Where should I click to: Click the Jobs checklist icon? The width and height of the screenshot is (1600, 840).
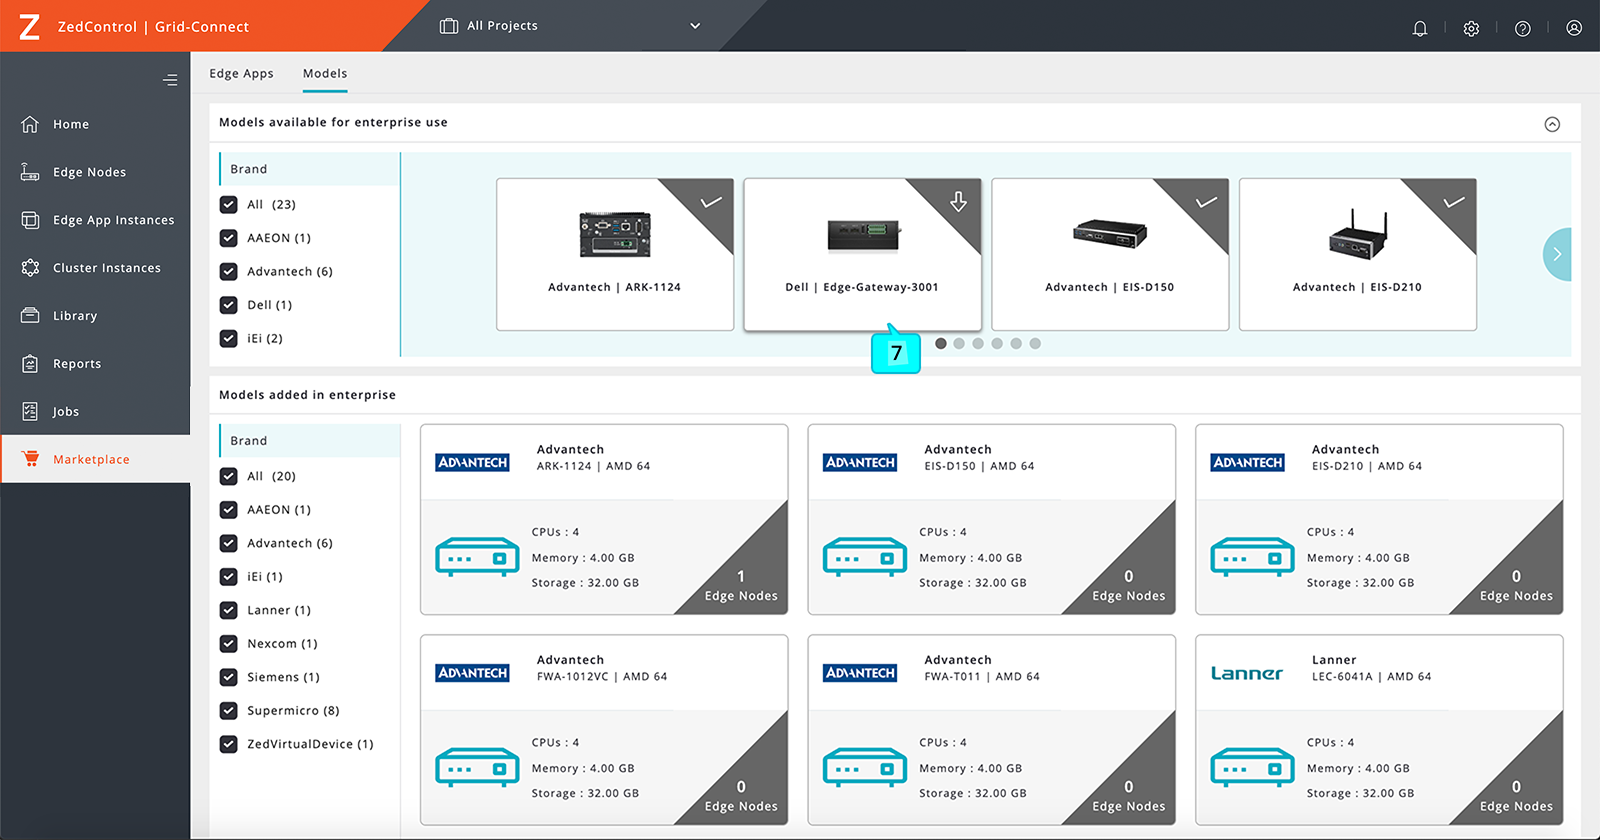click(30, 411)
